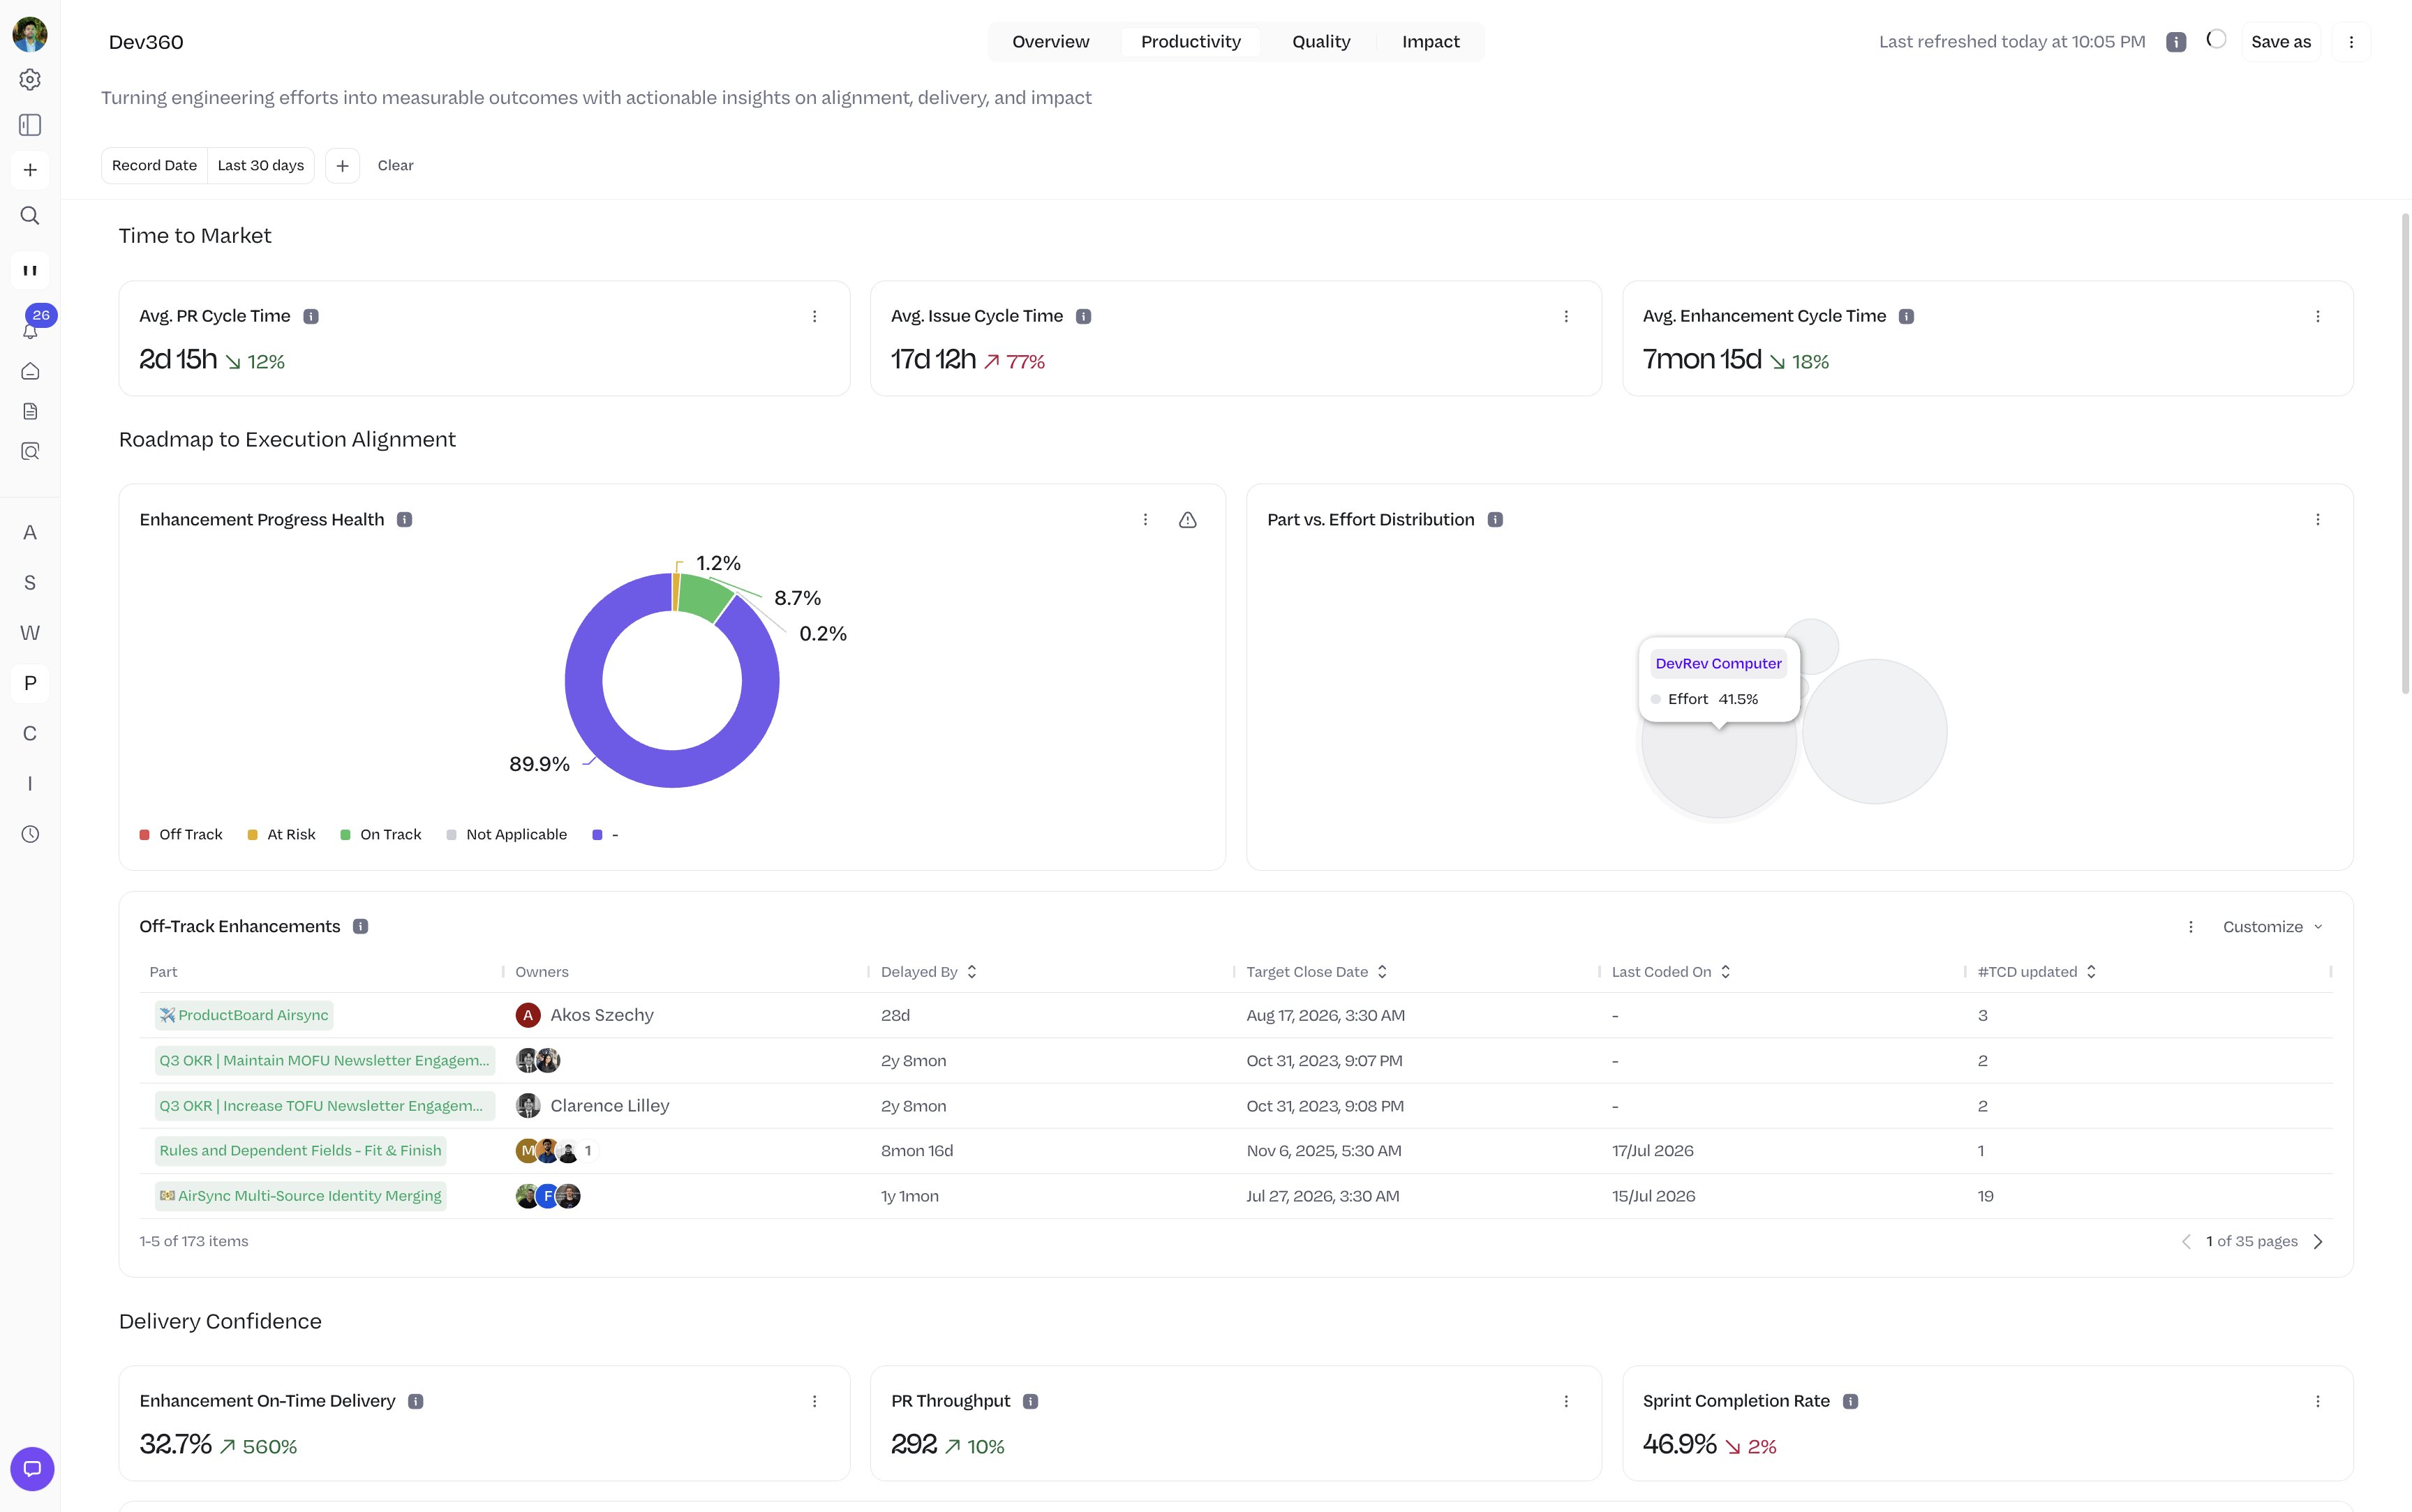2412x1512 pixels.
Task: Click info icon beside Avg. Issue Cycle Time
Action: [1083, 316]
